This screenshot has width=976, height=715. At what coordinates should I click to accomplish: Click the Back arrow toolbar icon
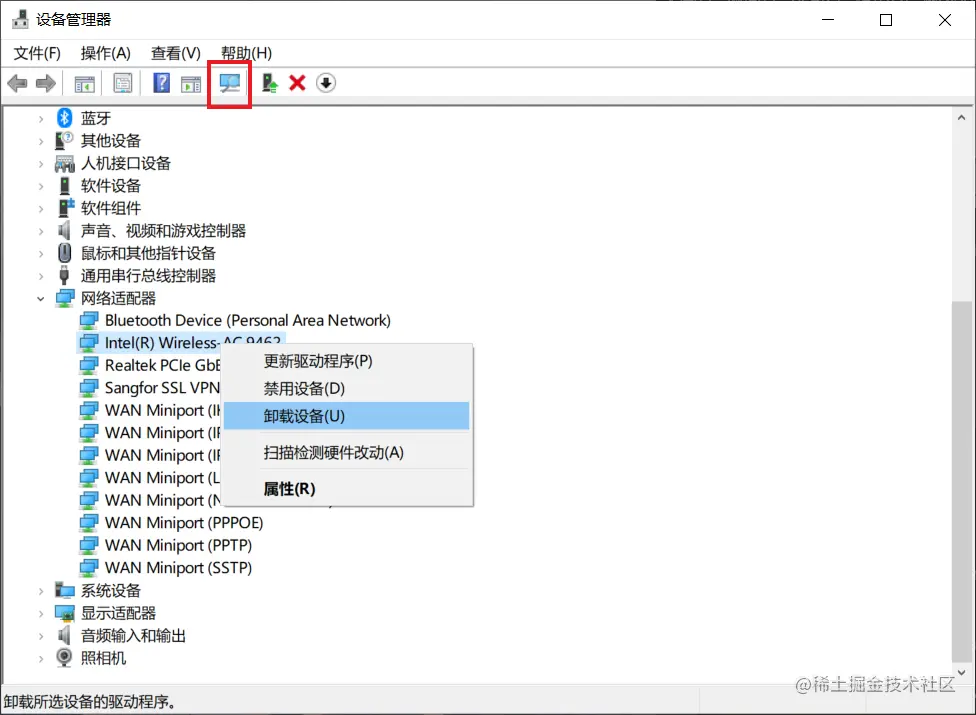[x=17, y=83]
